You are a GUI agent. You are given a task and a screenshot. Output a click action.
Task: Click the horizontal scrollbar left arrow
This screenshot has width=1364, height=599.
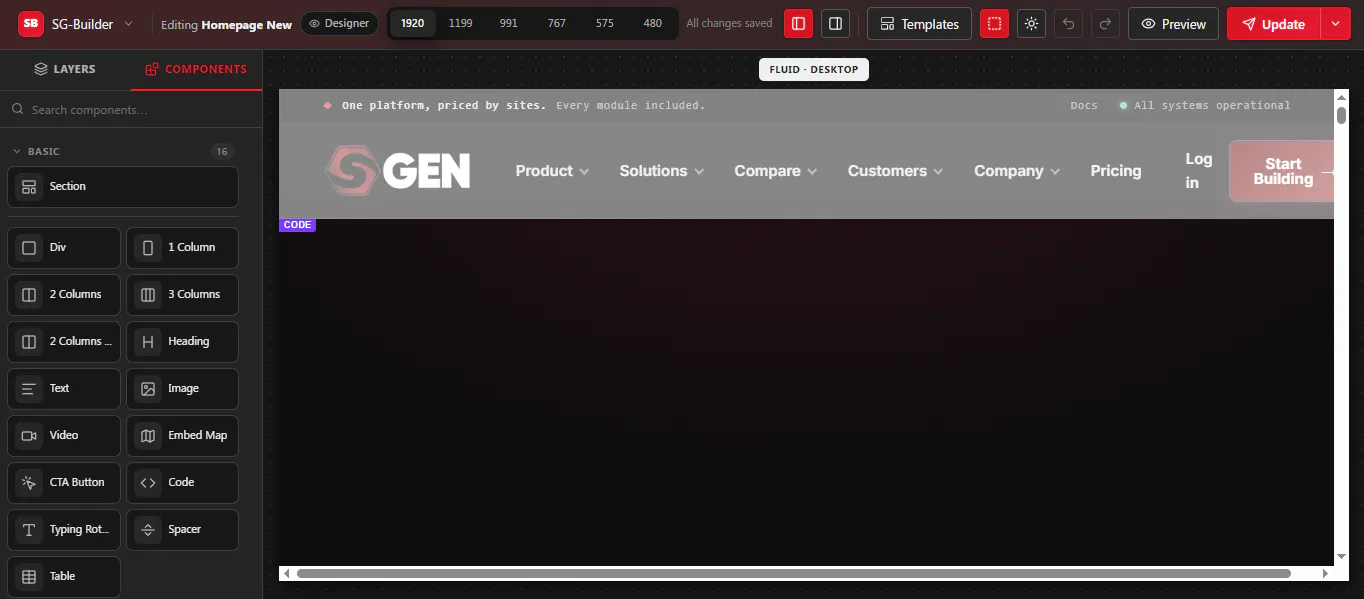(287, 573)
